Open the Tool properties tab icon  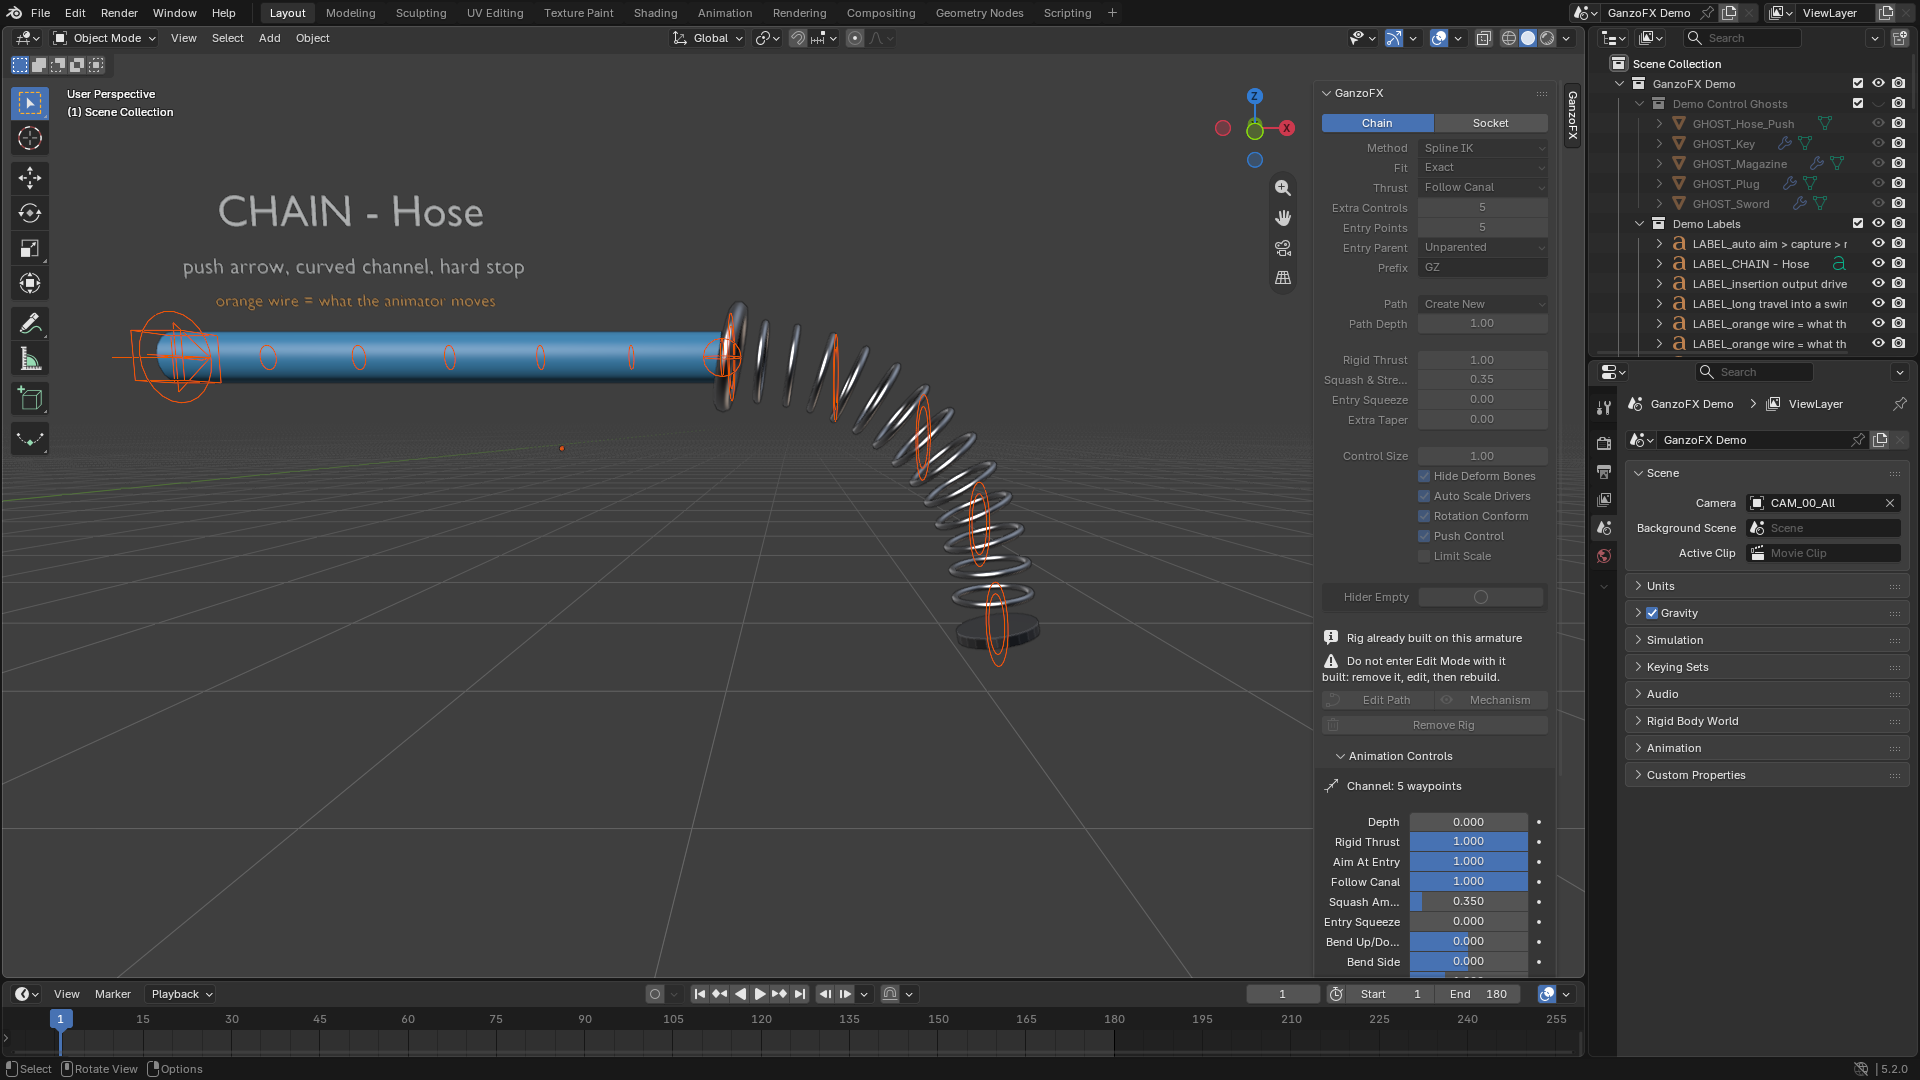[1604, 408]
